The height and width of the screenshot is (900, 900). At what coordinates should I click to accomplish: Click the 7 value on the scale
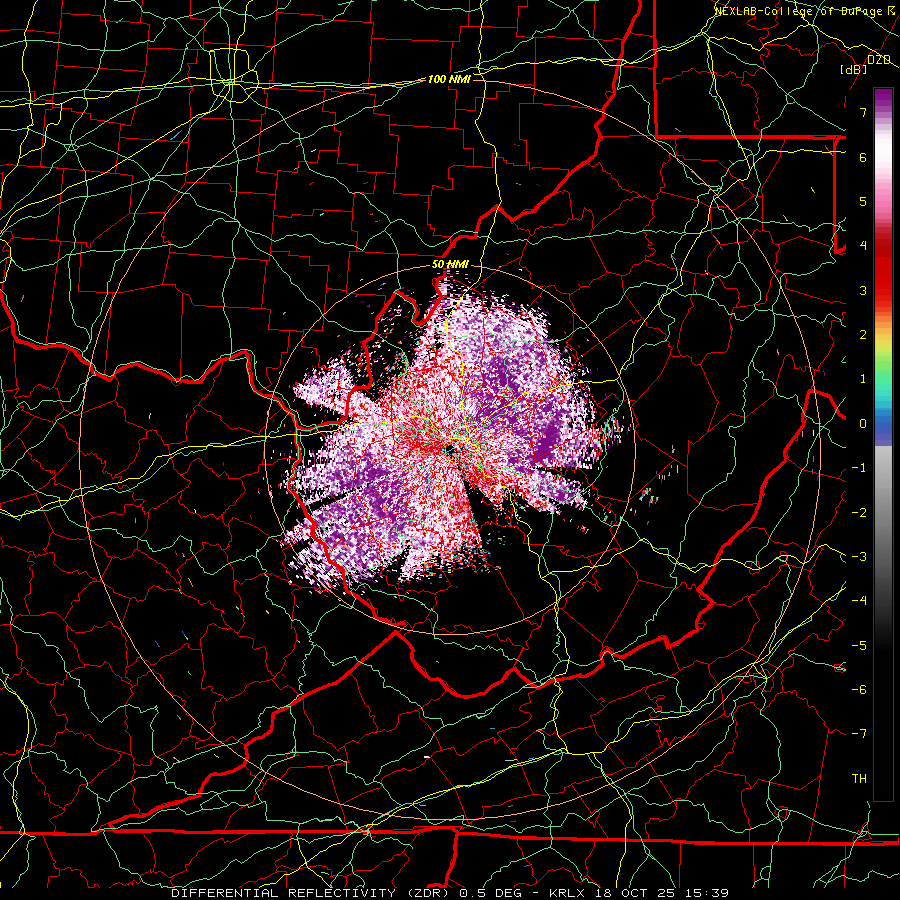(x=863, y=112)
